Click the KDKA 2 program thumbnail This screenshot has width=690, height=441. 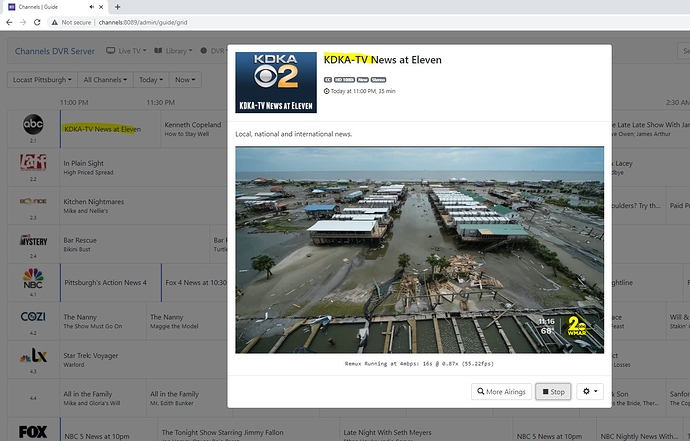coord(275,82)
